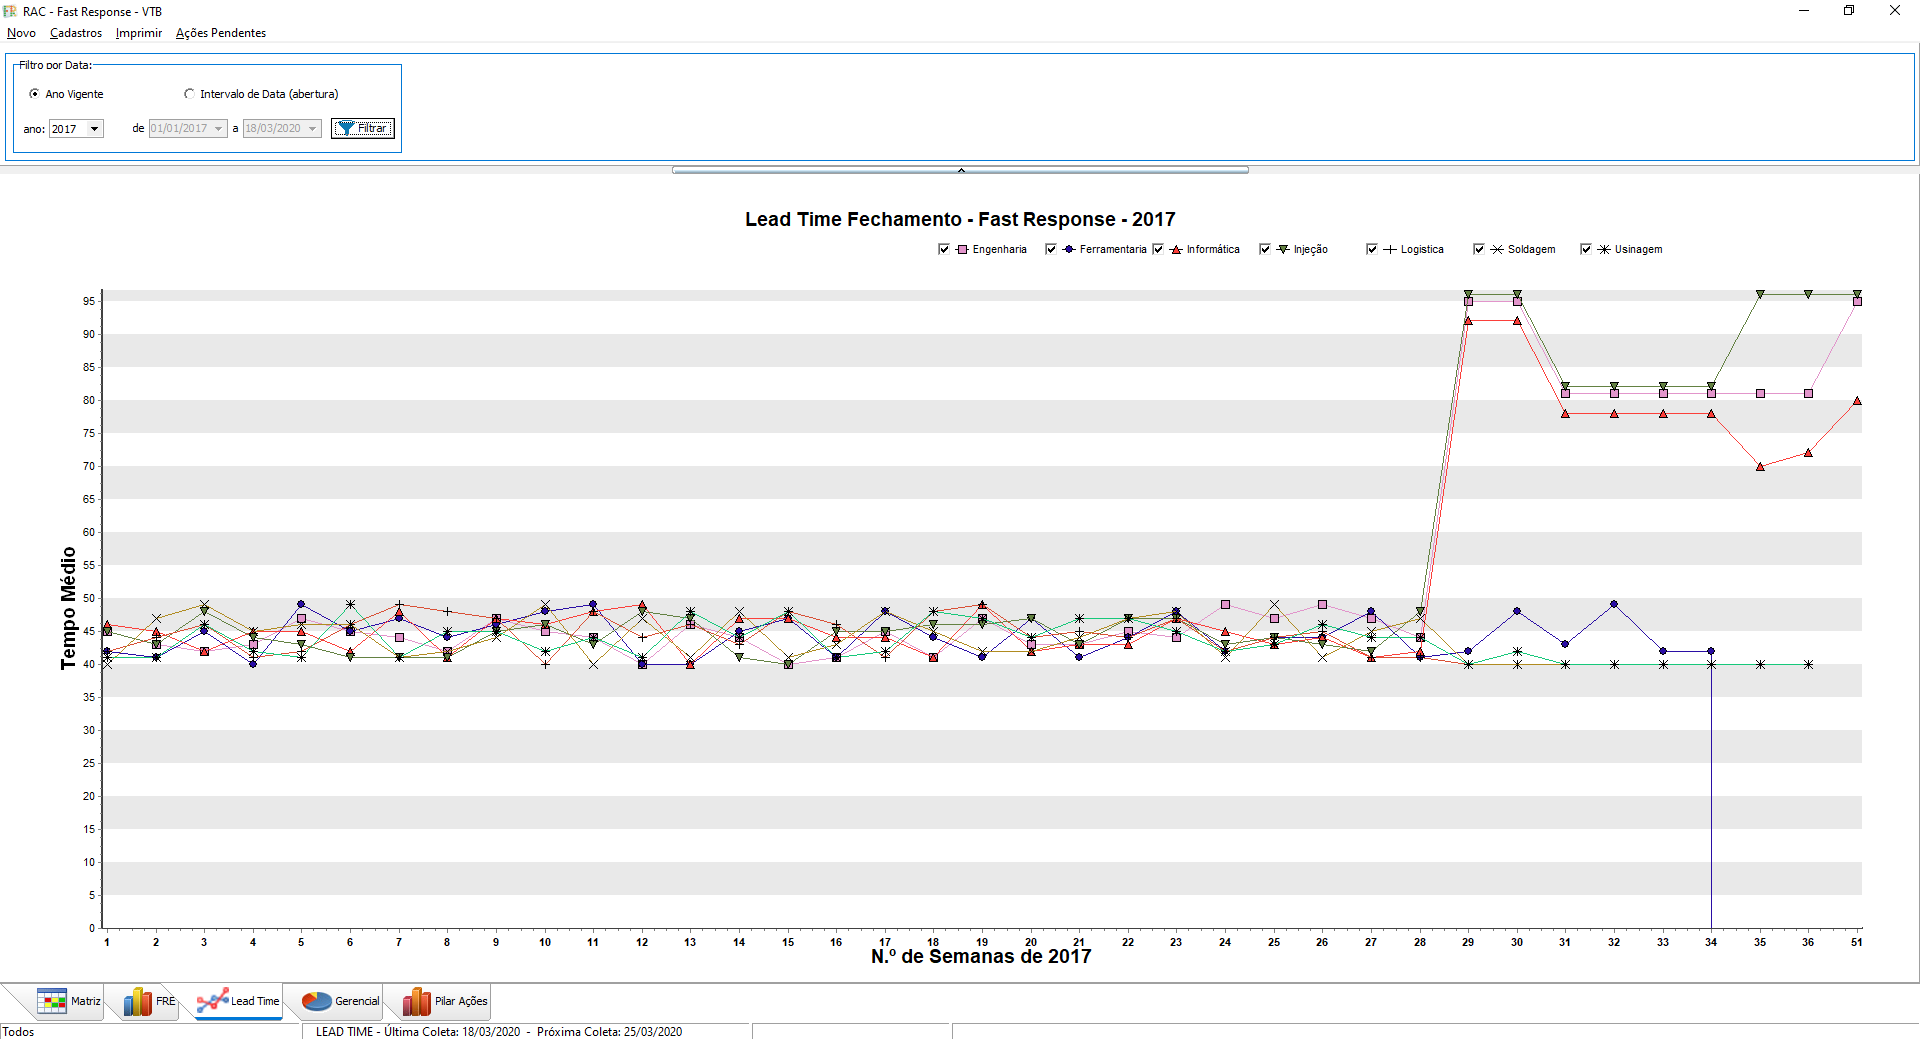The image size is (1920, 1040).
Task: Click the FRE bar chart icon
Action: coord(138,1001)
